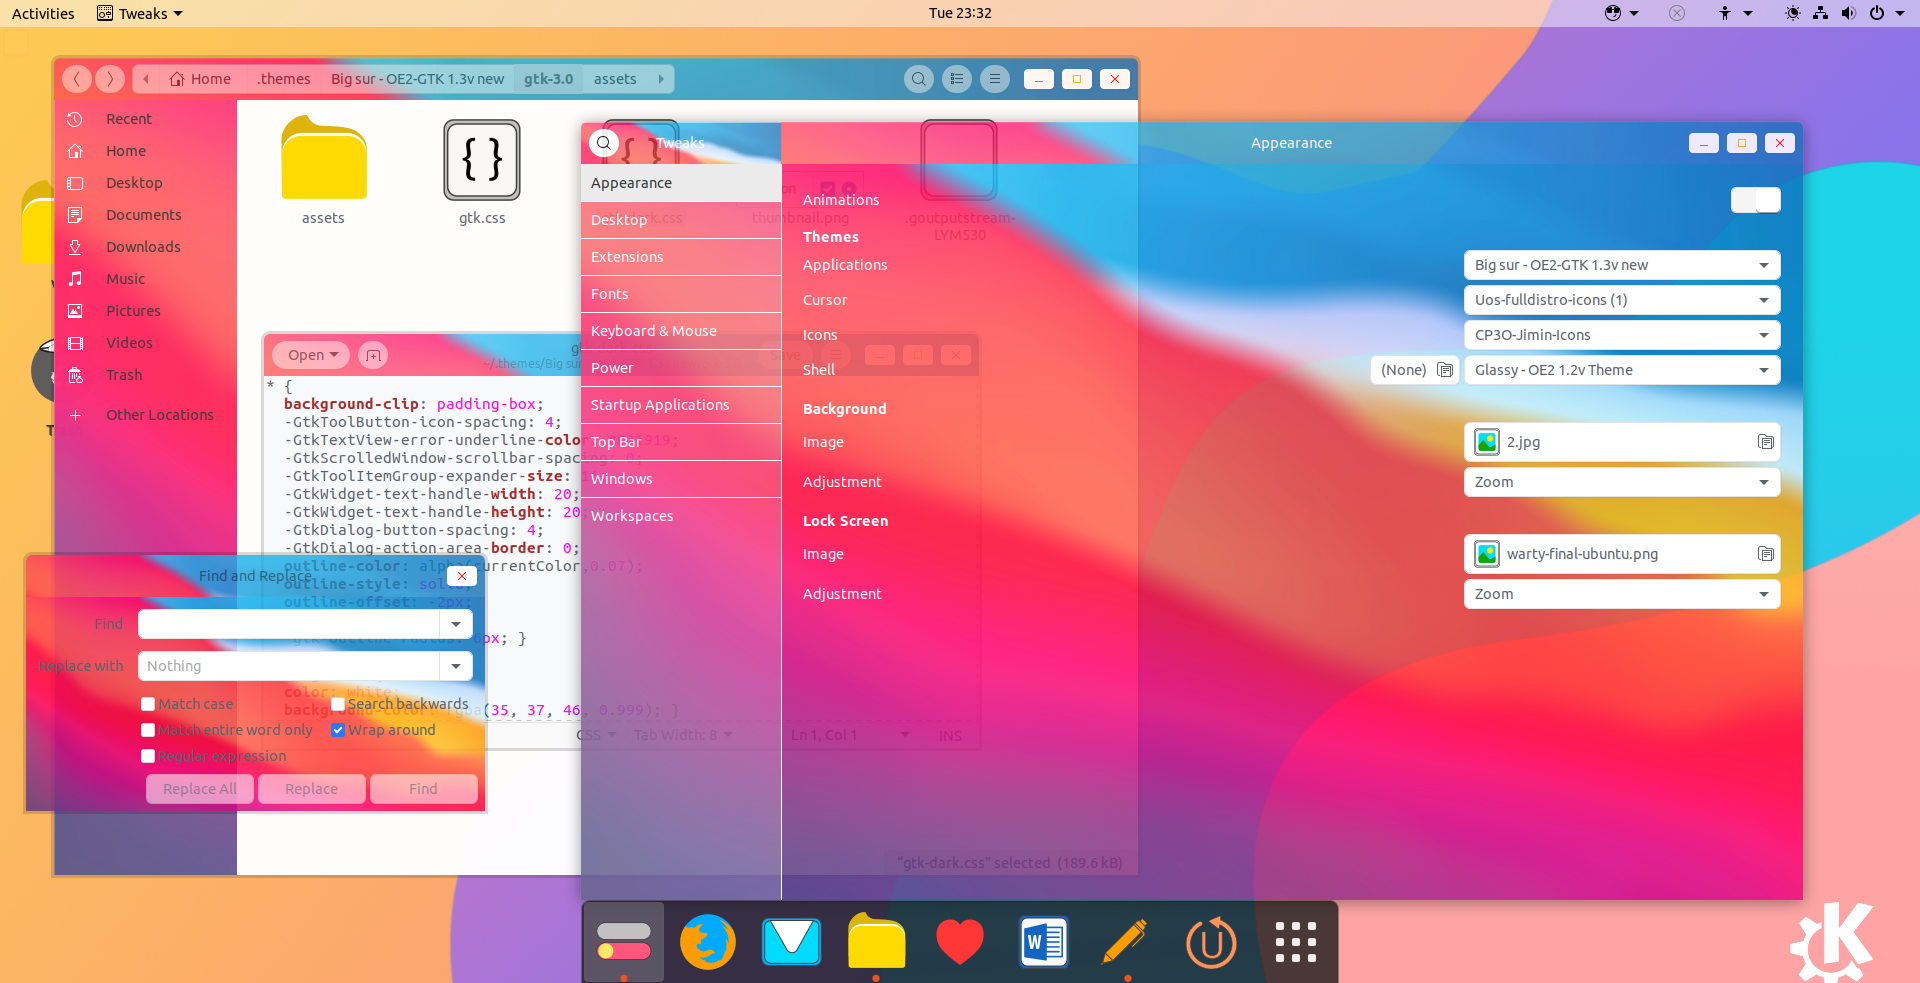The width and height of the screenshot is (1920, 983).
Task: Click the search icon in Tweaks header
Action: click(x=604, y=143)
